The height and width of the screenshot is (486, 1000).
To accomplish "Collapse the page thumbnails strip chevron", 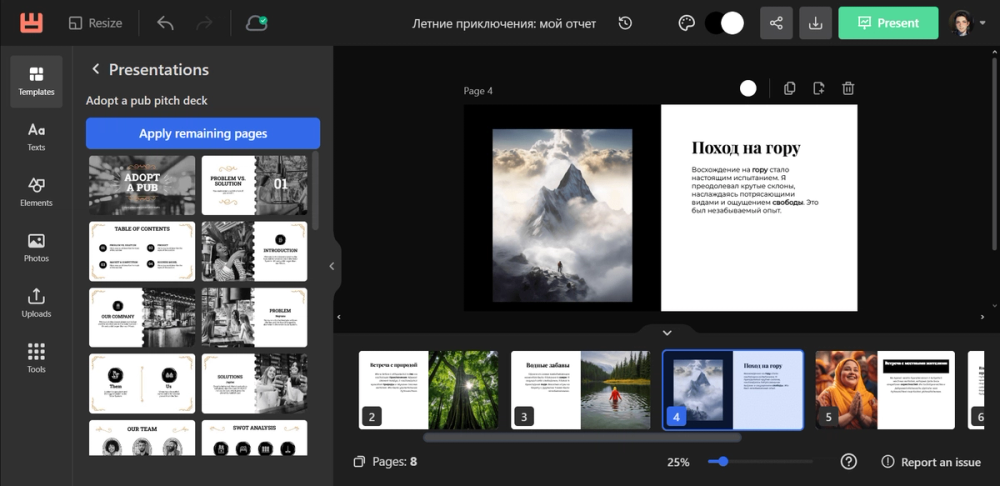I will [x=667, y=332].
